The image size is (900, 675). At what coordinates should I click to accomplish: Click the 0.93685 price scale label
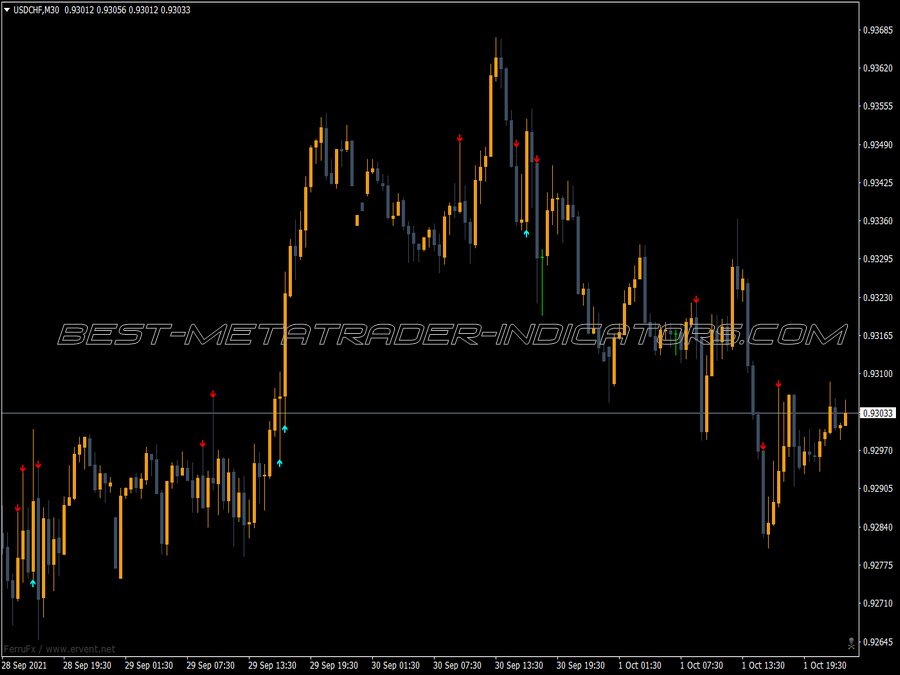[x=878, y=30]
